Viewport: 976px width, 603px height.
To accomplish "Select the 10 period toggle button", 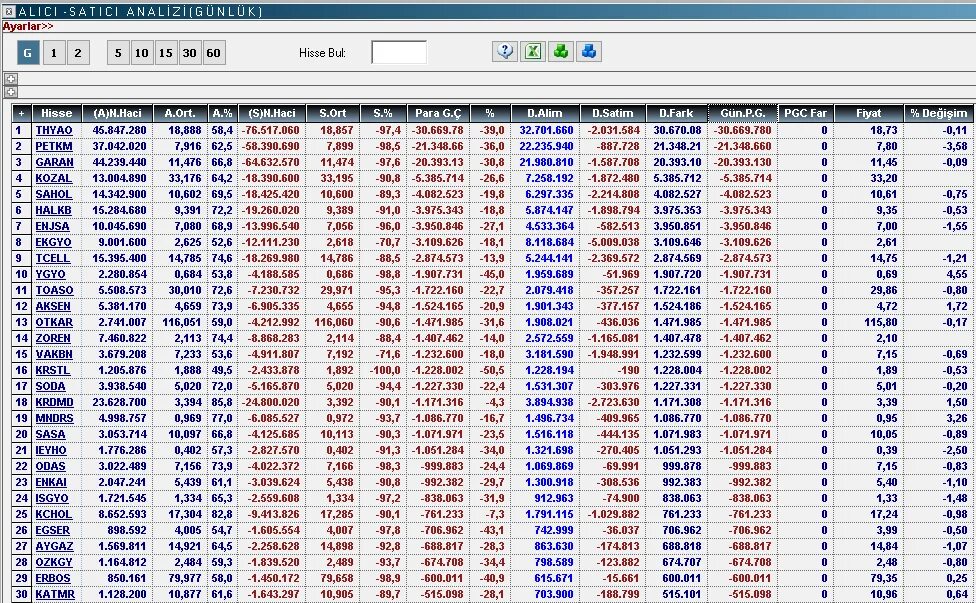I will pos(142,53).
